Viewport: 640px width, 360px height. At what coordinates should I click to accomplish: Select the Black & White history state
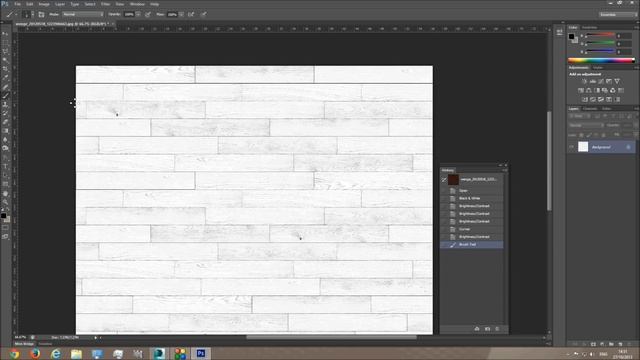point(471,198)
